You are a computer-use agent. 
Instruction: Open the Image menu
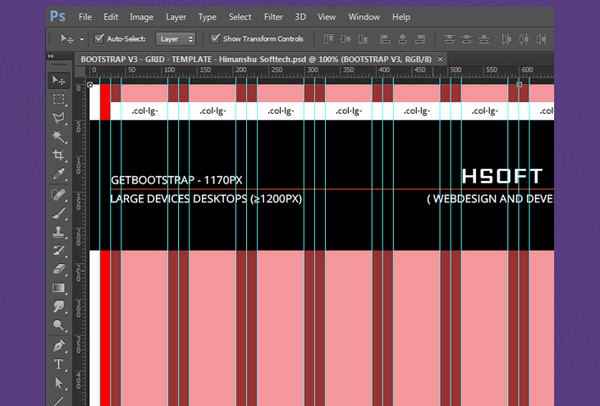tap(141, 17)
